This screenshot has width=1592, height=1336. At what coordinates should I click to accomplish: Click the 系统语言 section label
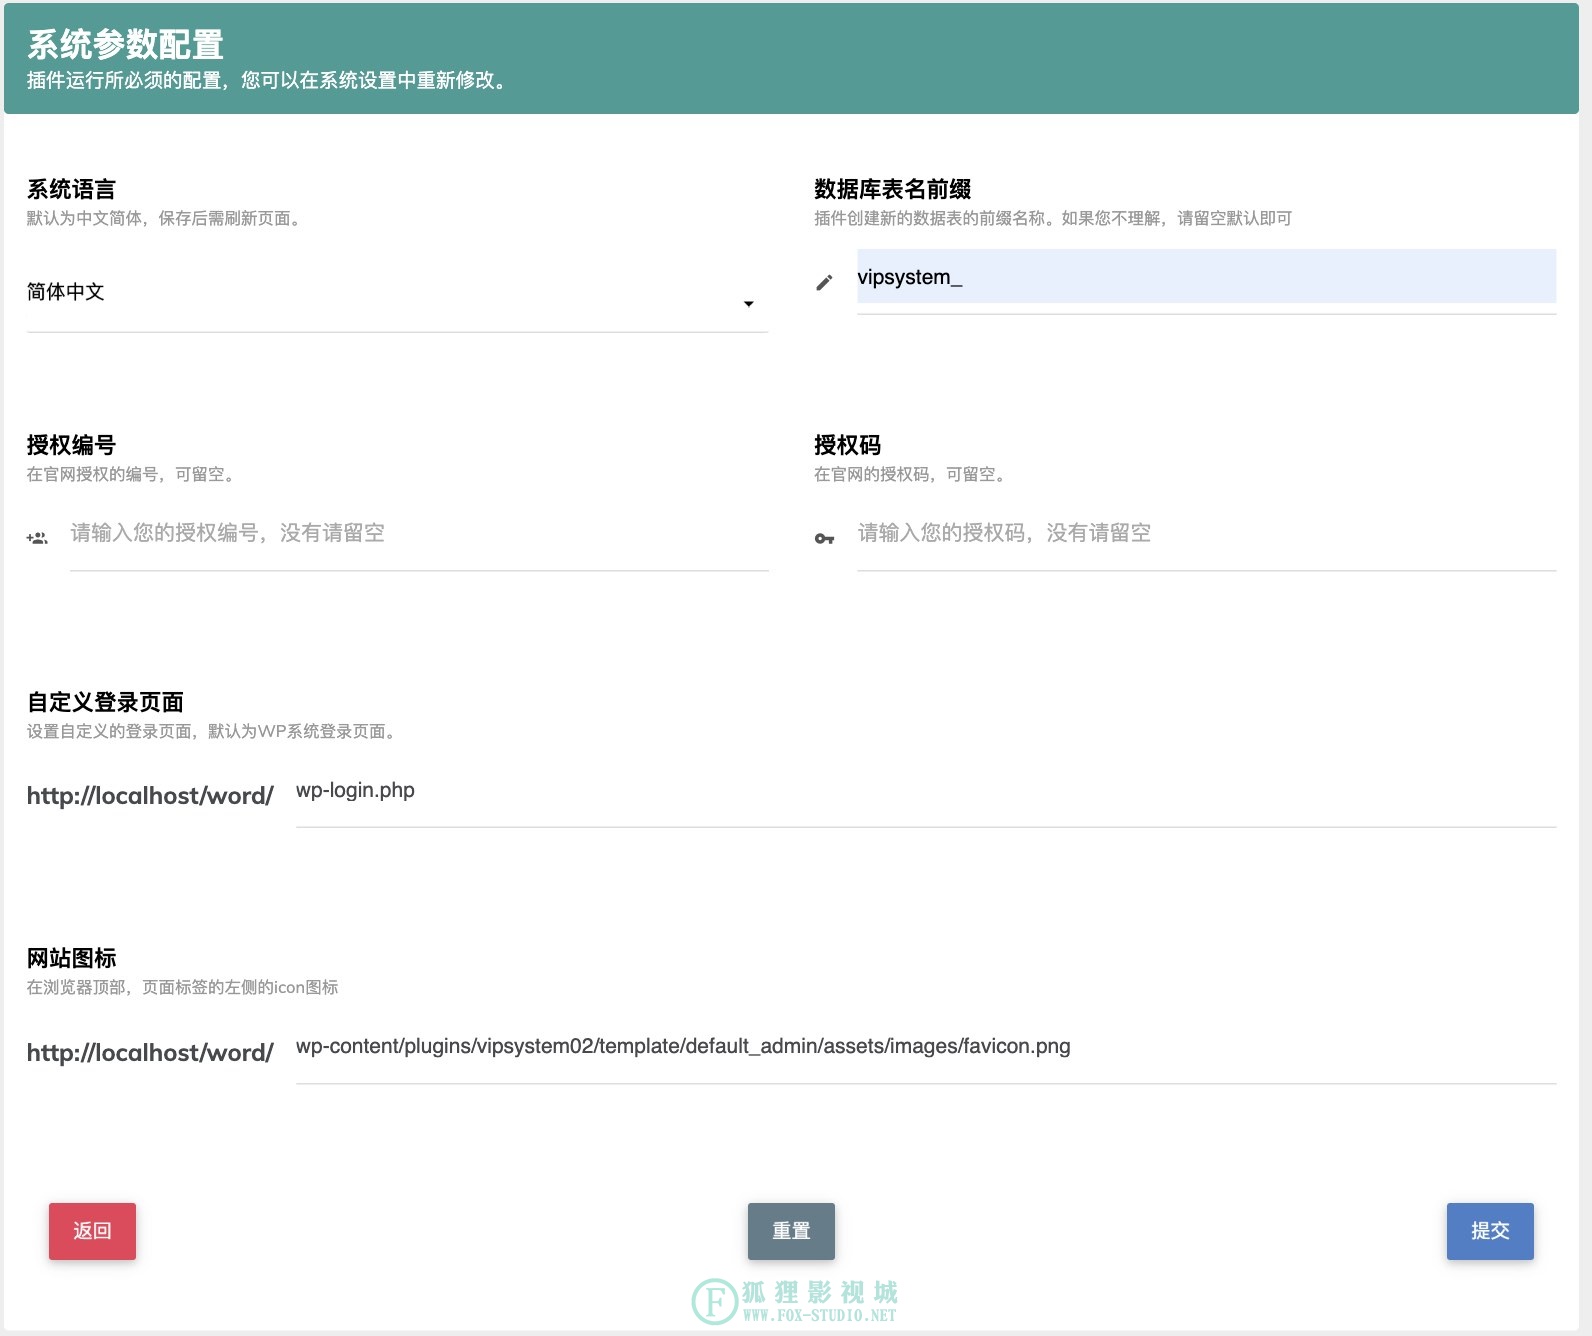pos(71,189)
